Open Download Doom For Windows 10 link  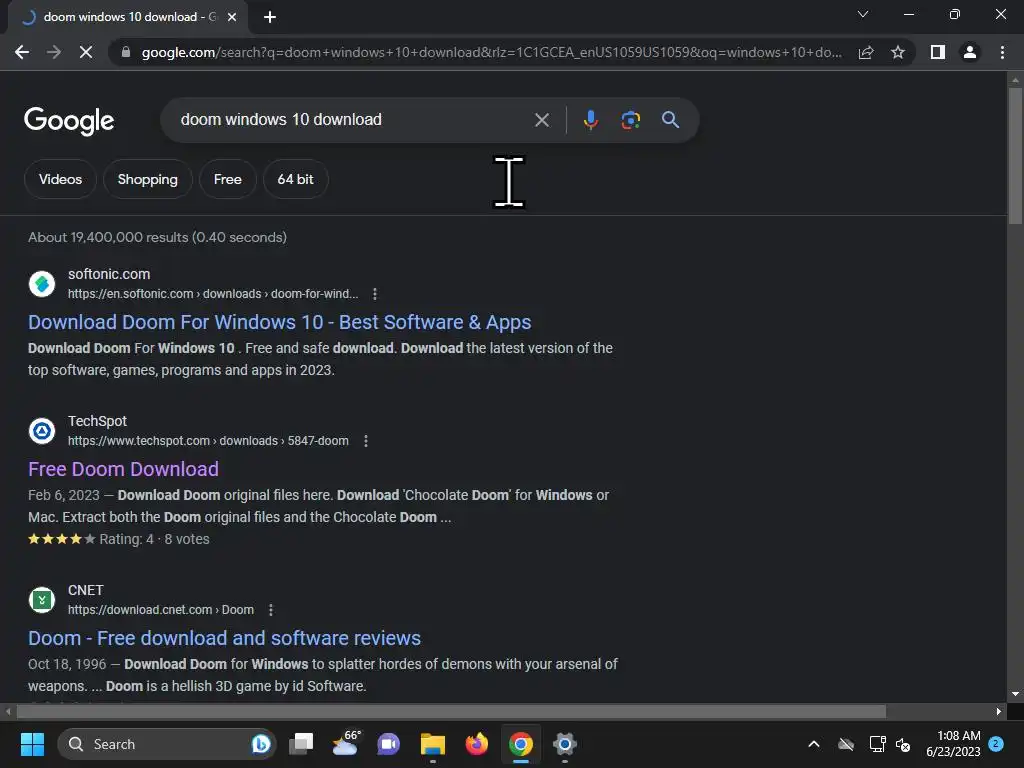click(280, 322)
